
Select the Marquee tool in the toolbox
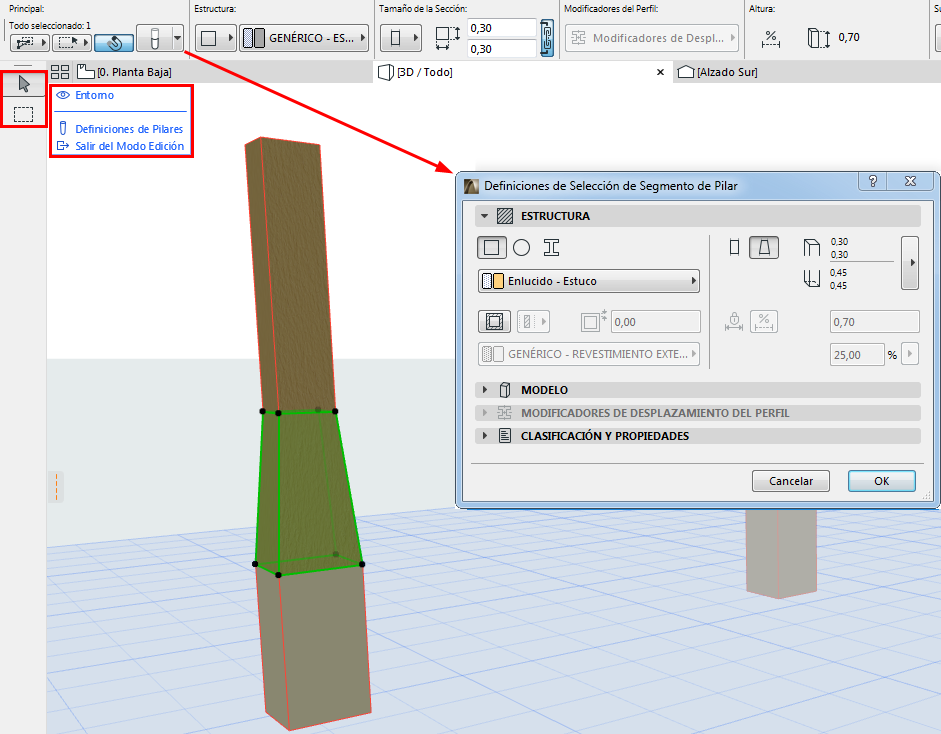[x=24, y=114]
